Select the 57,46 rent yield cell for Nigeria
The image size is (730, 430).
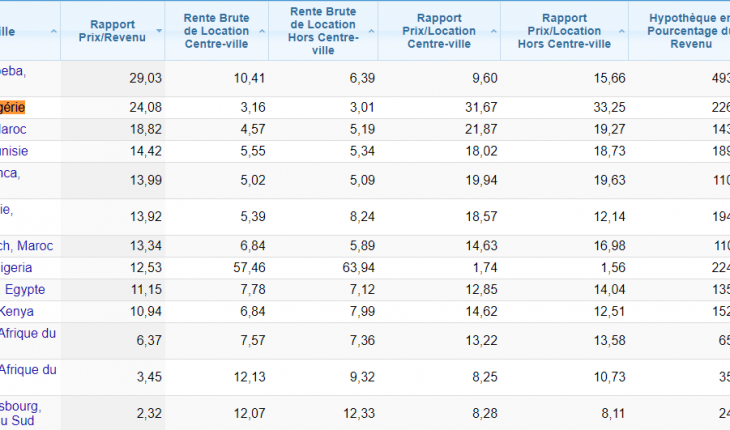pyautogui.click(x=250, y=268)
